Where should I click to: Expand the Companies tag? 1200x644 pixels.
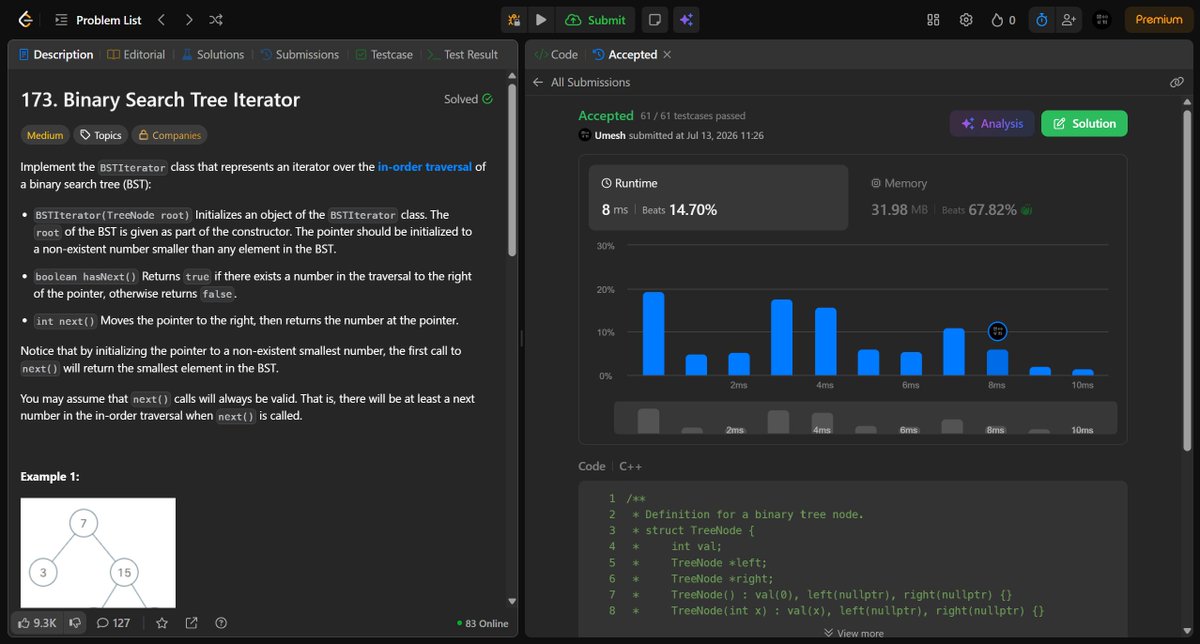click(171, 135)
